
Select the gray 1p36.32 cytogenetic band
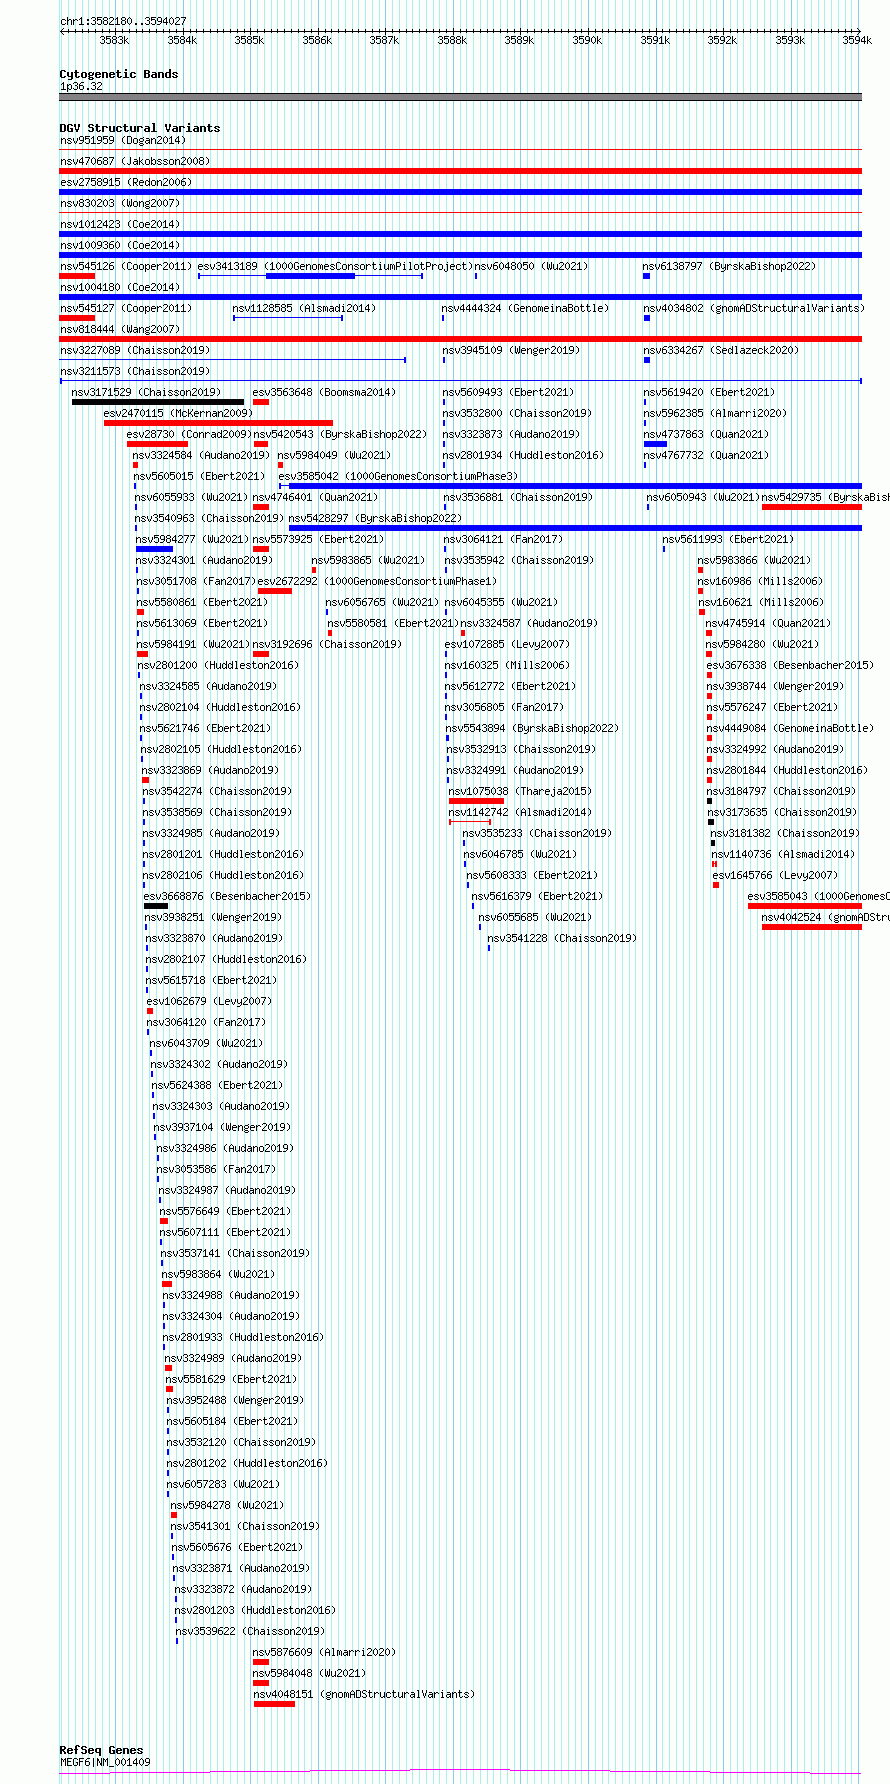[x=460, y=97]
